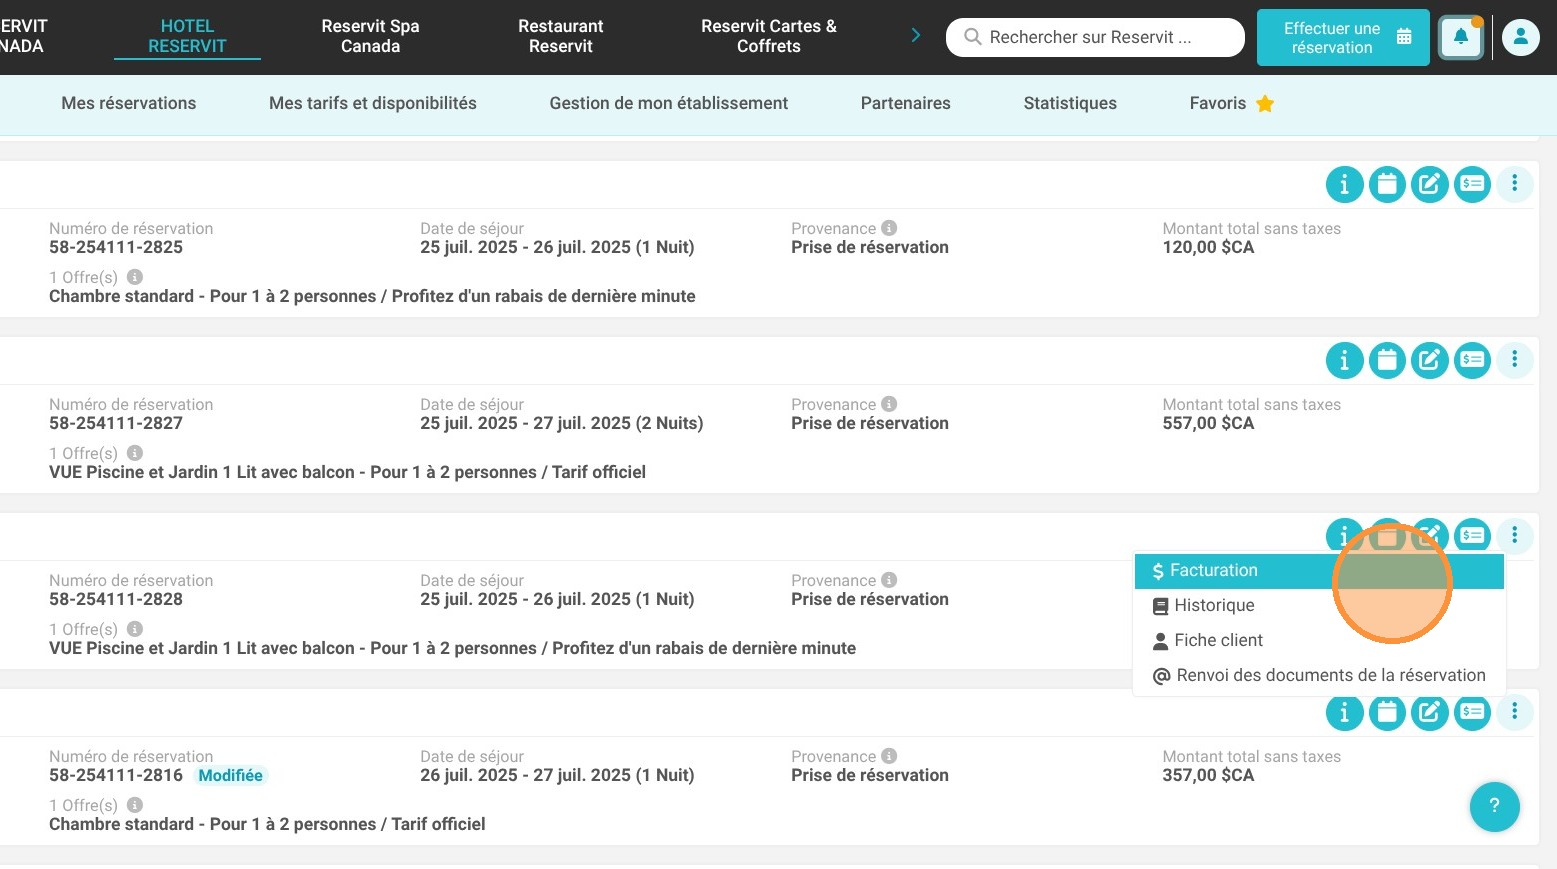Open info icon for reservation 58-254111-2816
This screenshot has height=869, width=1557.
click(1344, 712)
